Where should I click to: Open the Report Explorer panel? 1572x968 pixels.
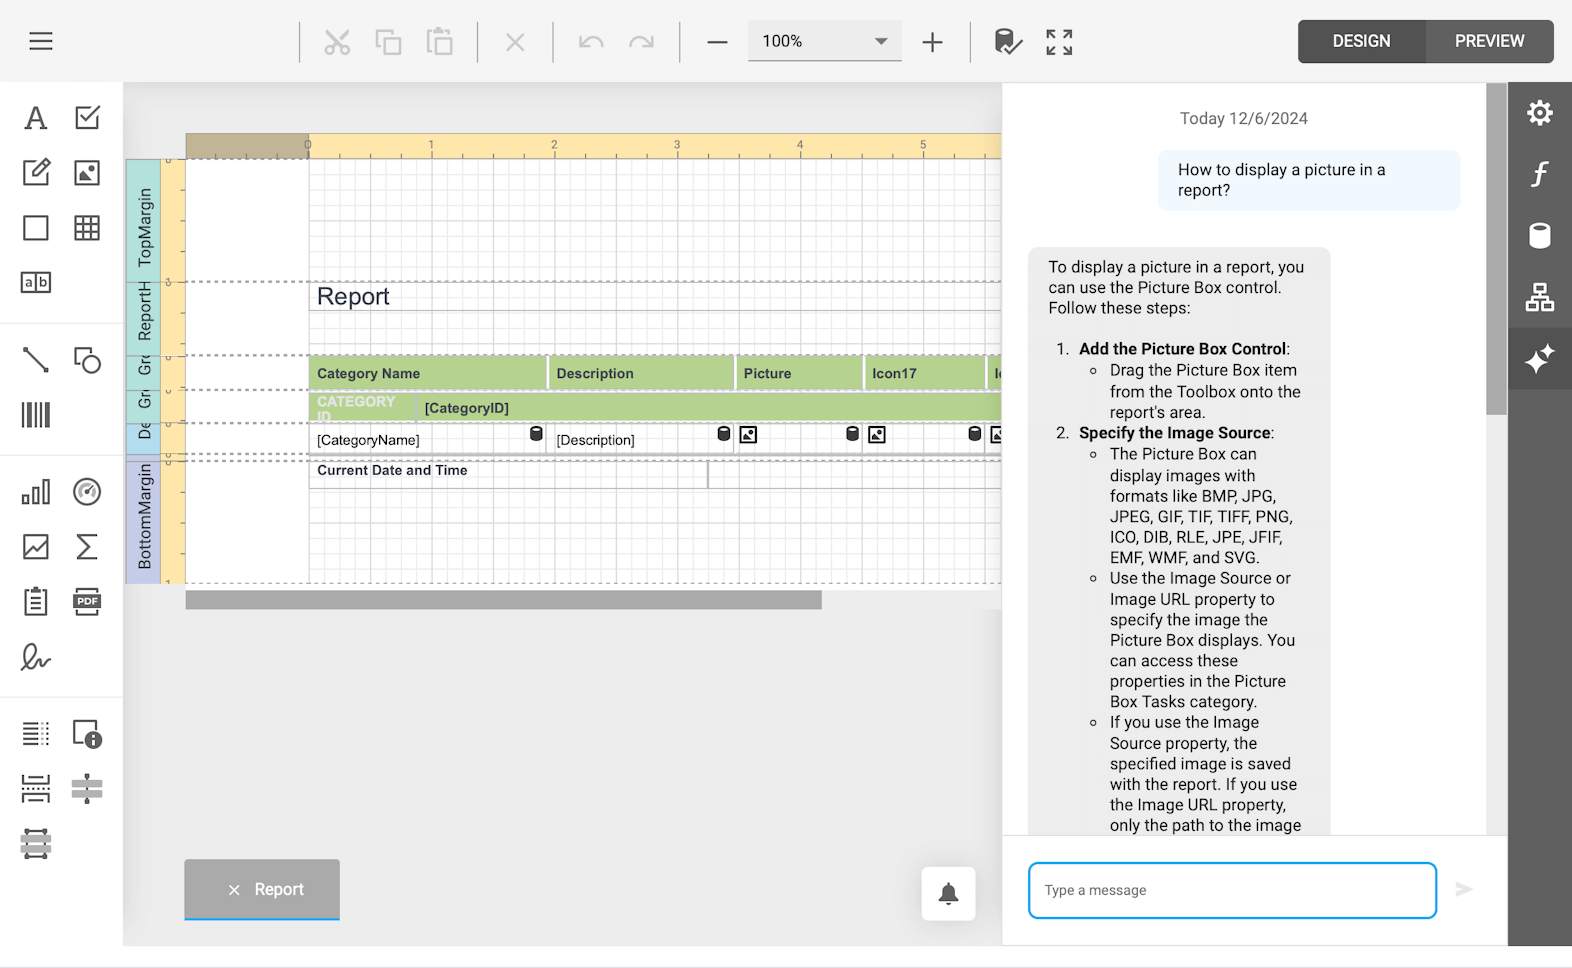coord(1539,297)
